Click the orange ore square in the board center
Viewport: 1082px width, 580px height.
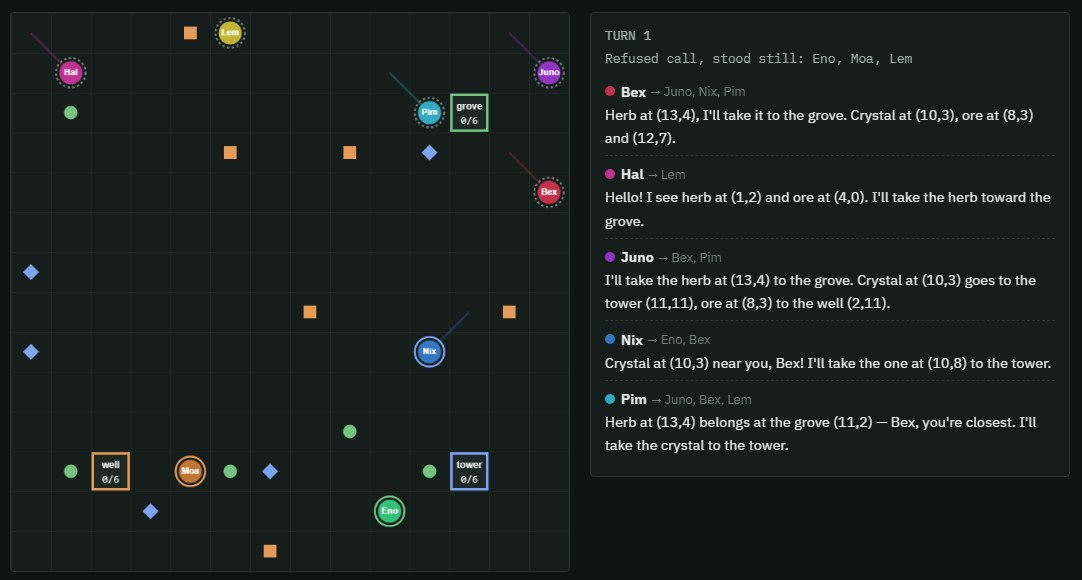310,312
